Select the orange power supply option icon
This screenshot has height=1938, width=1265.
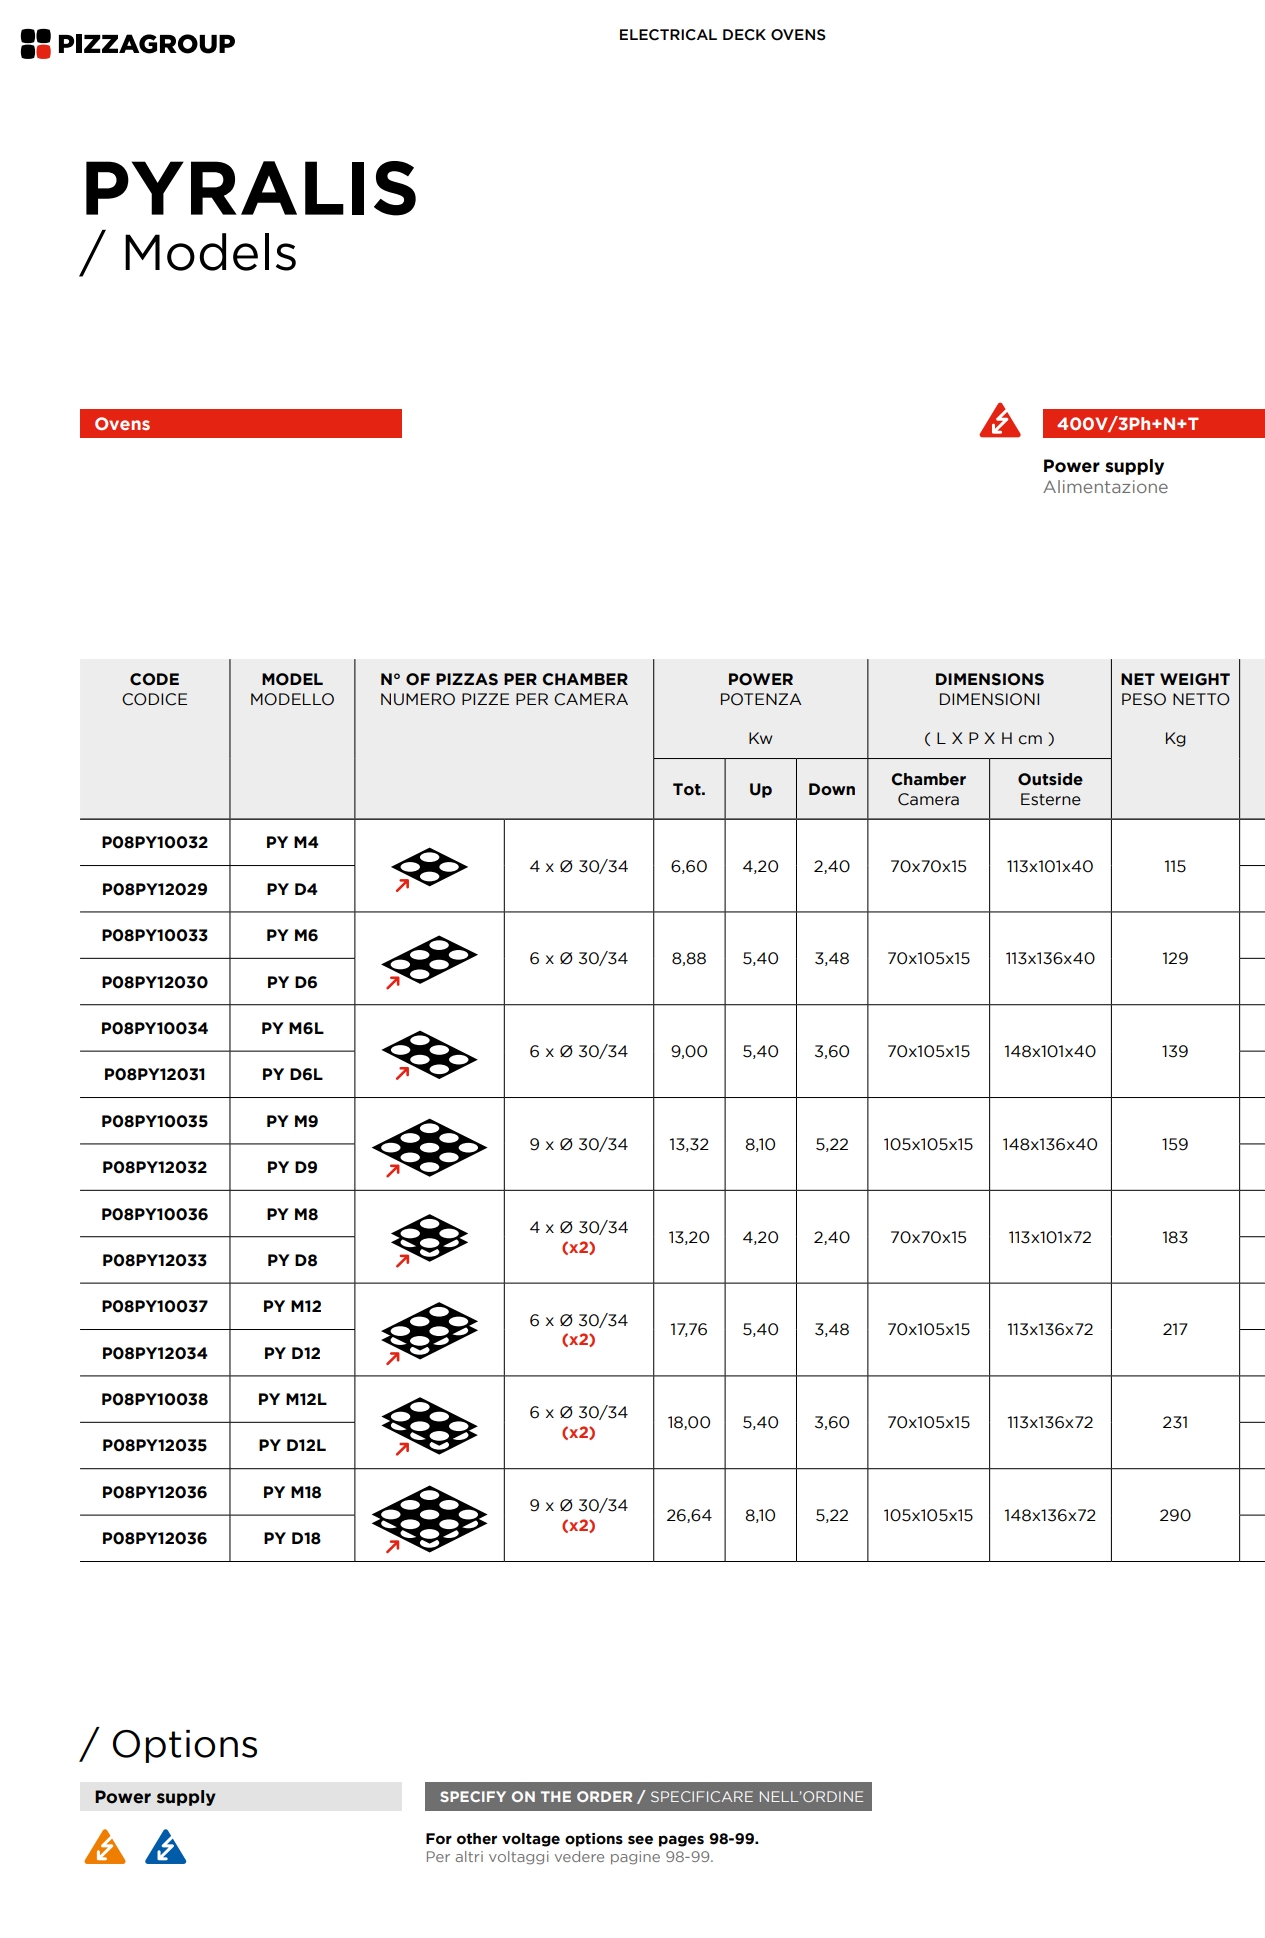pyautogui.click(x=105, y=1847)
